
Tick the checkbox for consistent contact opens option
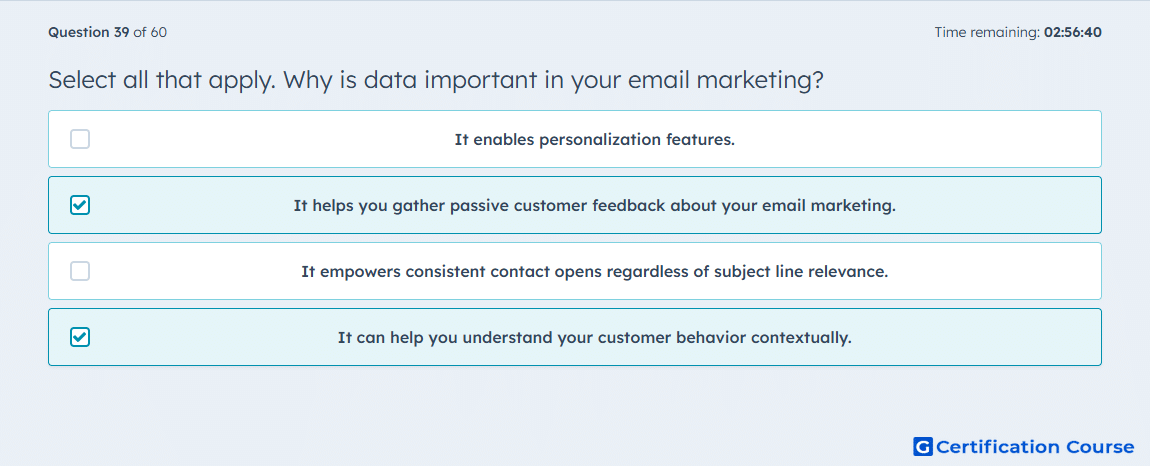80,271
